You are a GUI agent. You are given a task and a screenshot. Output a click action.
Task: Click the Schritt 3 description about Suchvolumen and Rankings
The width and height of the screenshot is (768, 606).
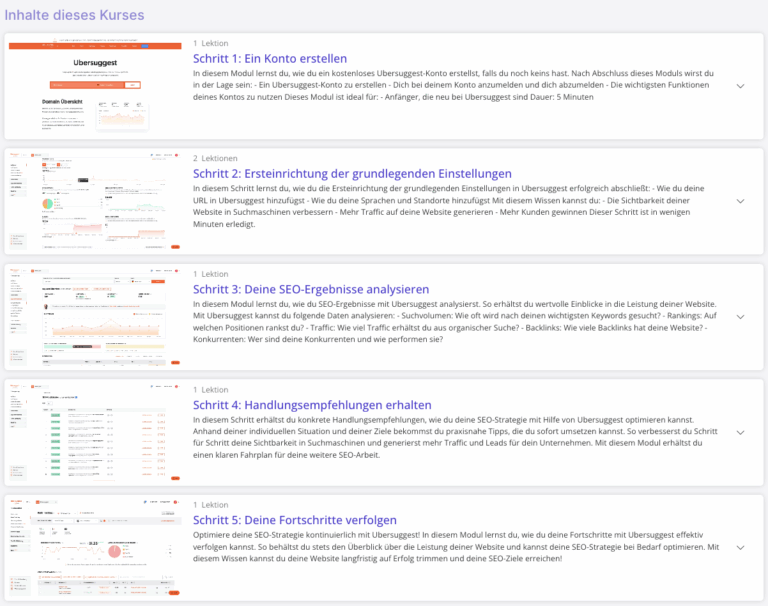(x=455, y=322)
